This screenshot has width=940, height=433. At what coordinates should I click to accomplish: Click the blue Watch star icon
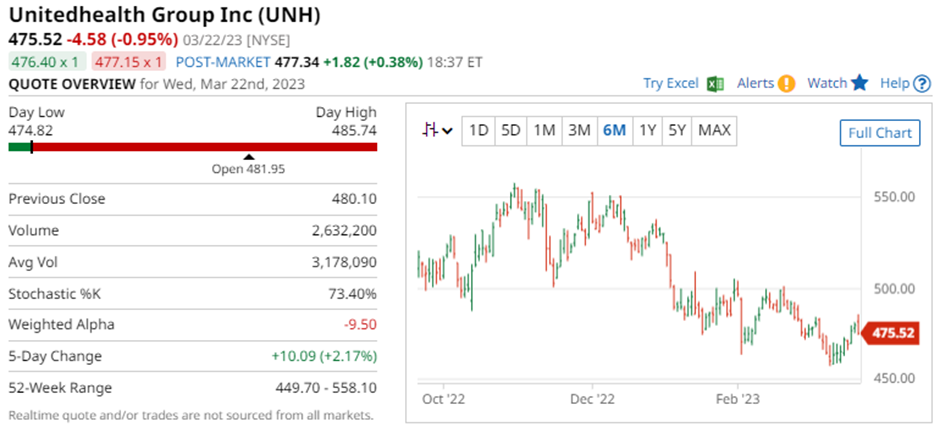pos(860,83)
